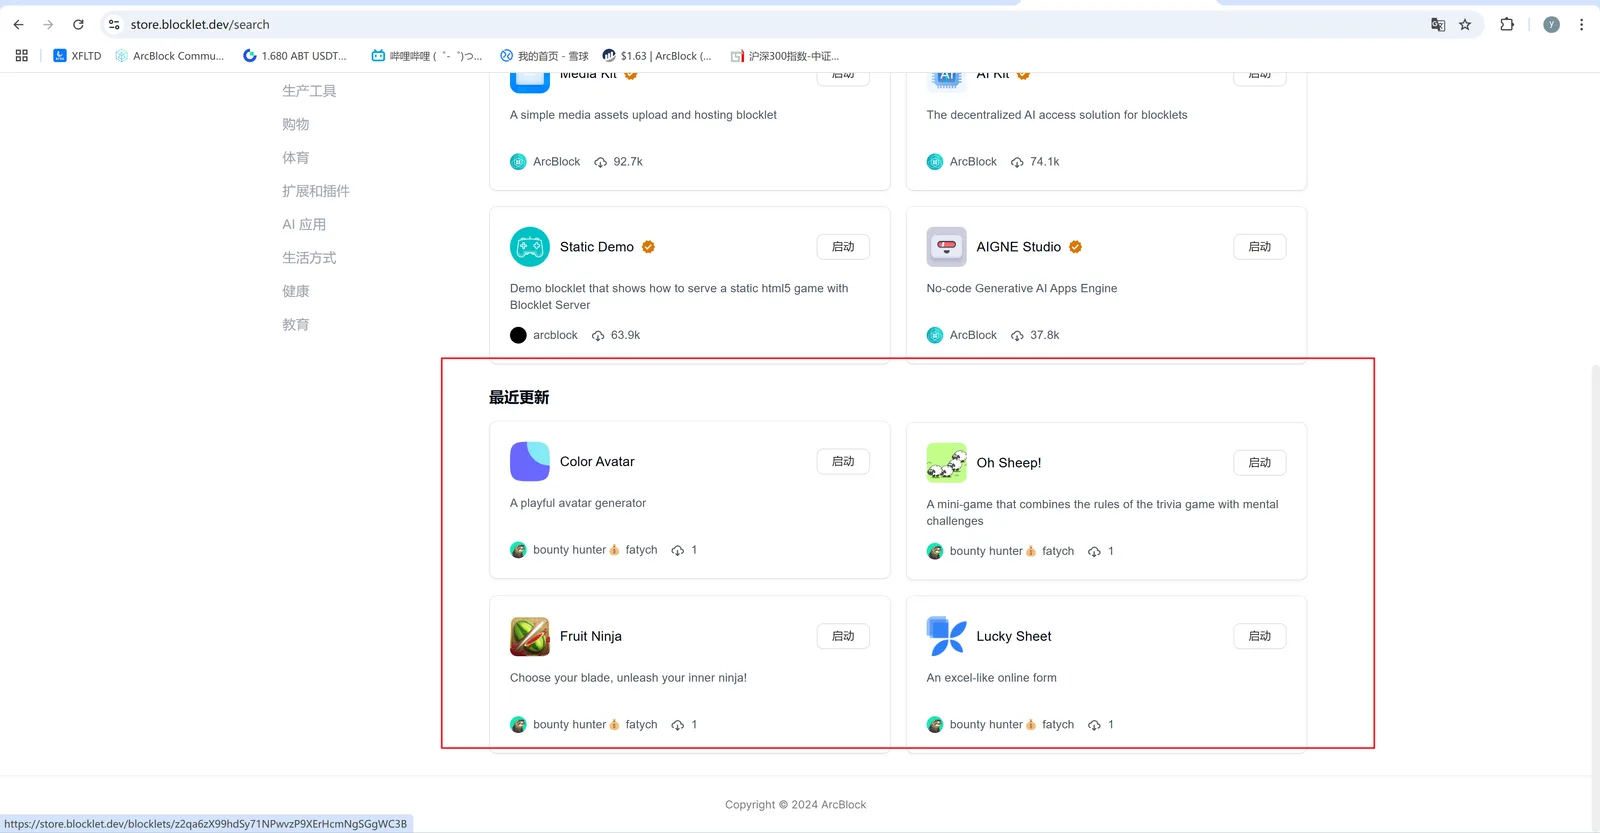The width and height of the screenshot is (1600, 833).
Task: Click the ArcBlock author on AIGNE Studio
Action: 962,335
